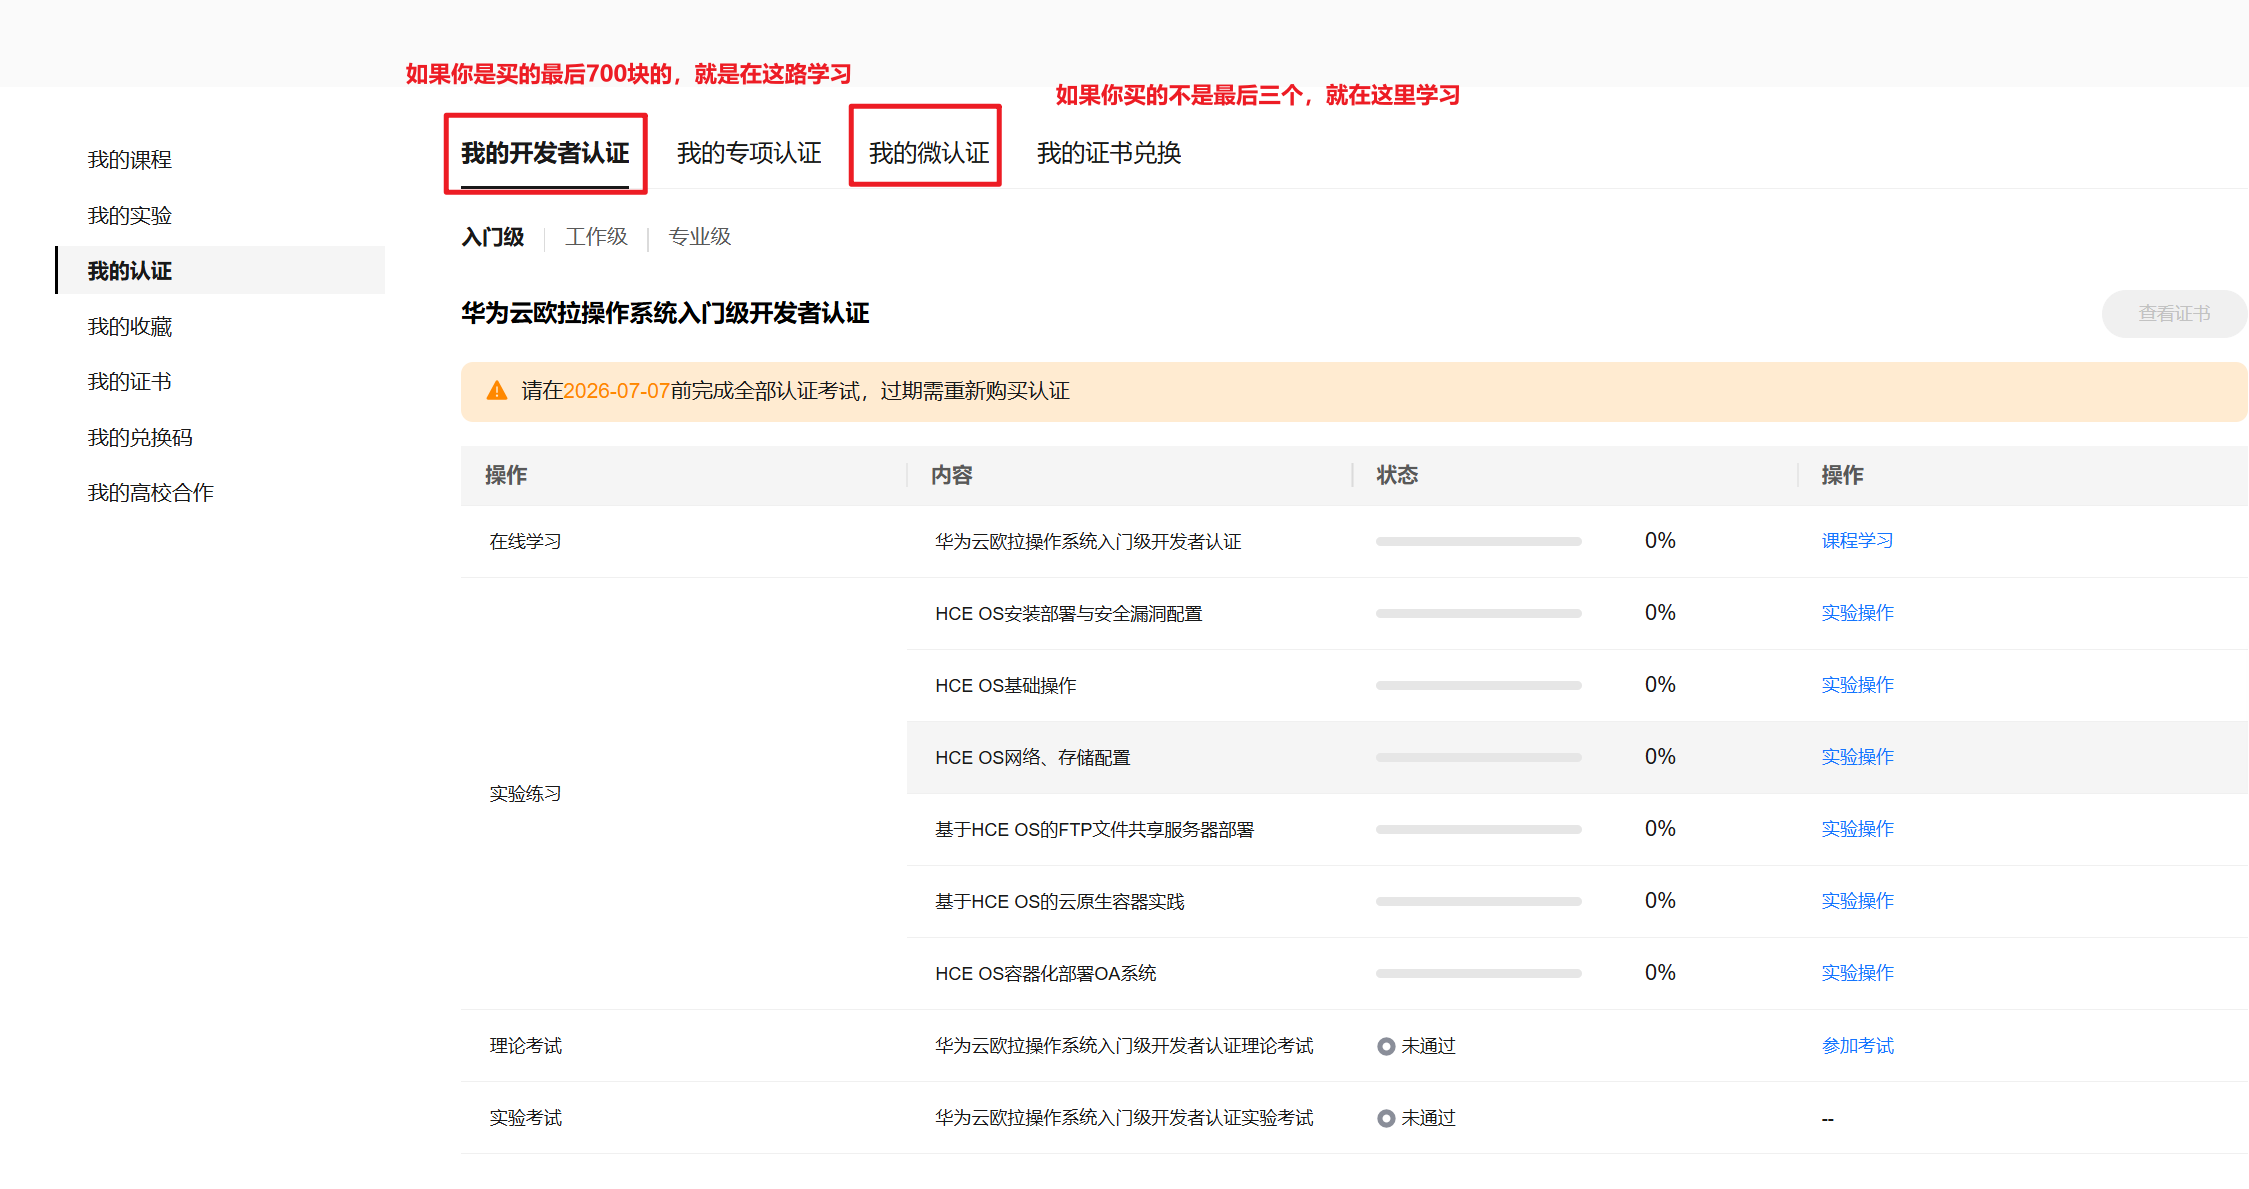The image size is (2249, 1189).
Task: Click 未通过 status icon of 实验考试
Action: point(1386,1119)
